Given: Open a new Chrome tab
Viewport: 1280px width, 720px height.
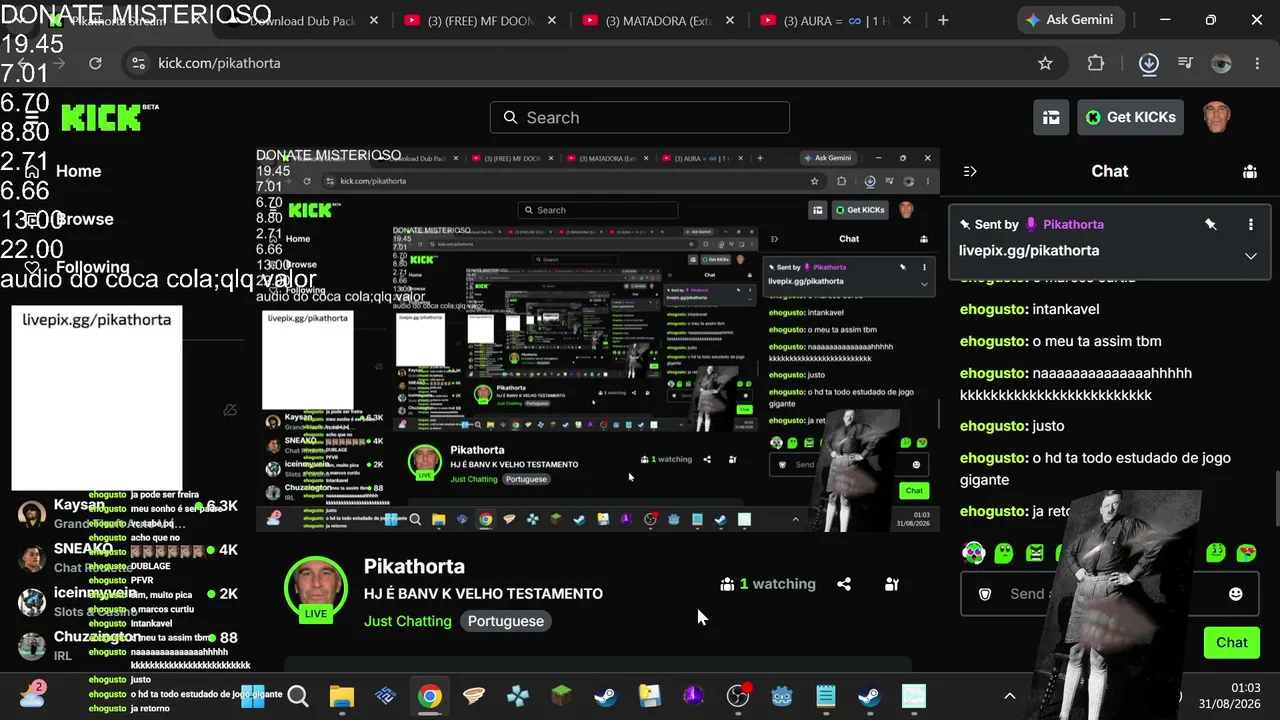Looking at the screenshot, I should (x=943, y=20).
